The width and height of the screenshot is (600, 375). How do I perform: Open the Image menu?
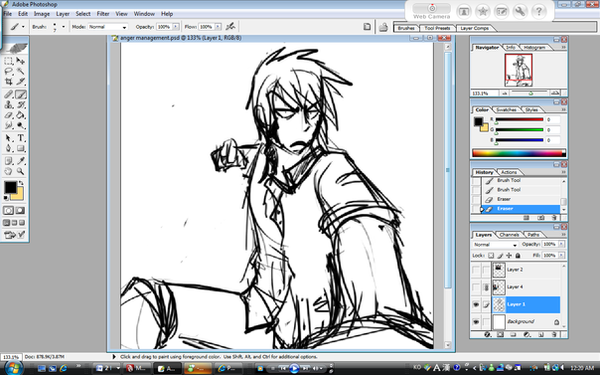pyautogui.click(x=42, y=14)
